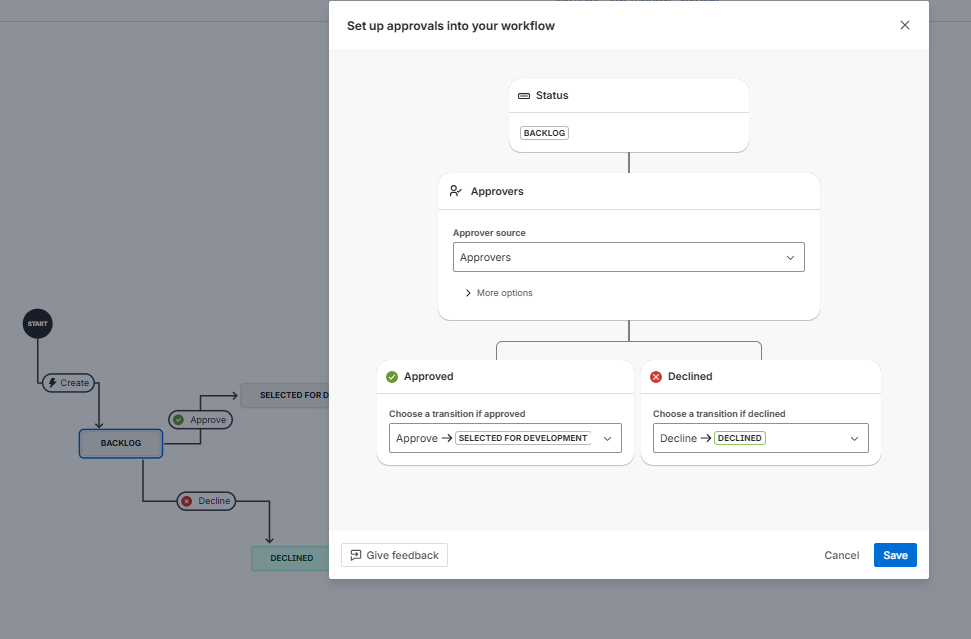This screenshot has width=971, height=639.
Task: Select the DECLINED status node in workflow
Action: (291, 558)
